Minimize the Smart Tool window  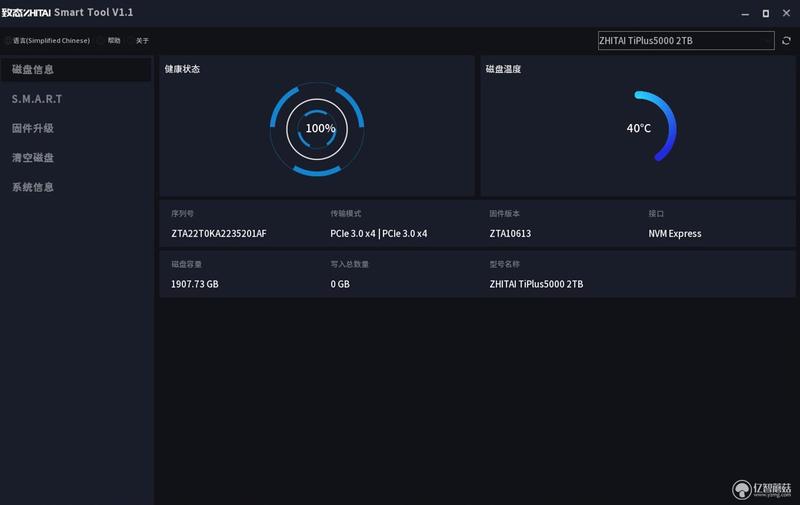point(745,14)
